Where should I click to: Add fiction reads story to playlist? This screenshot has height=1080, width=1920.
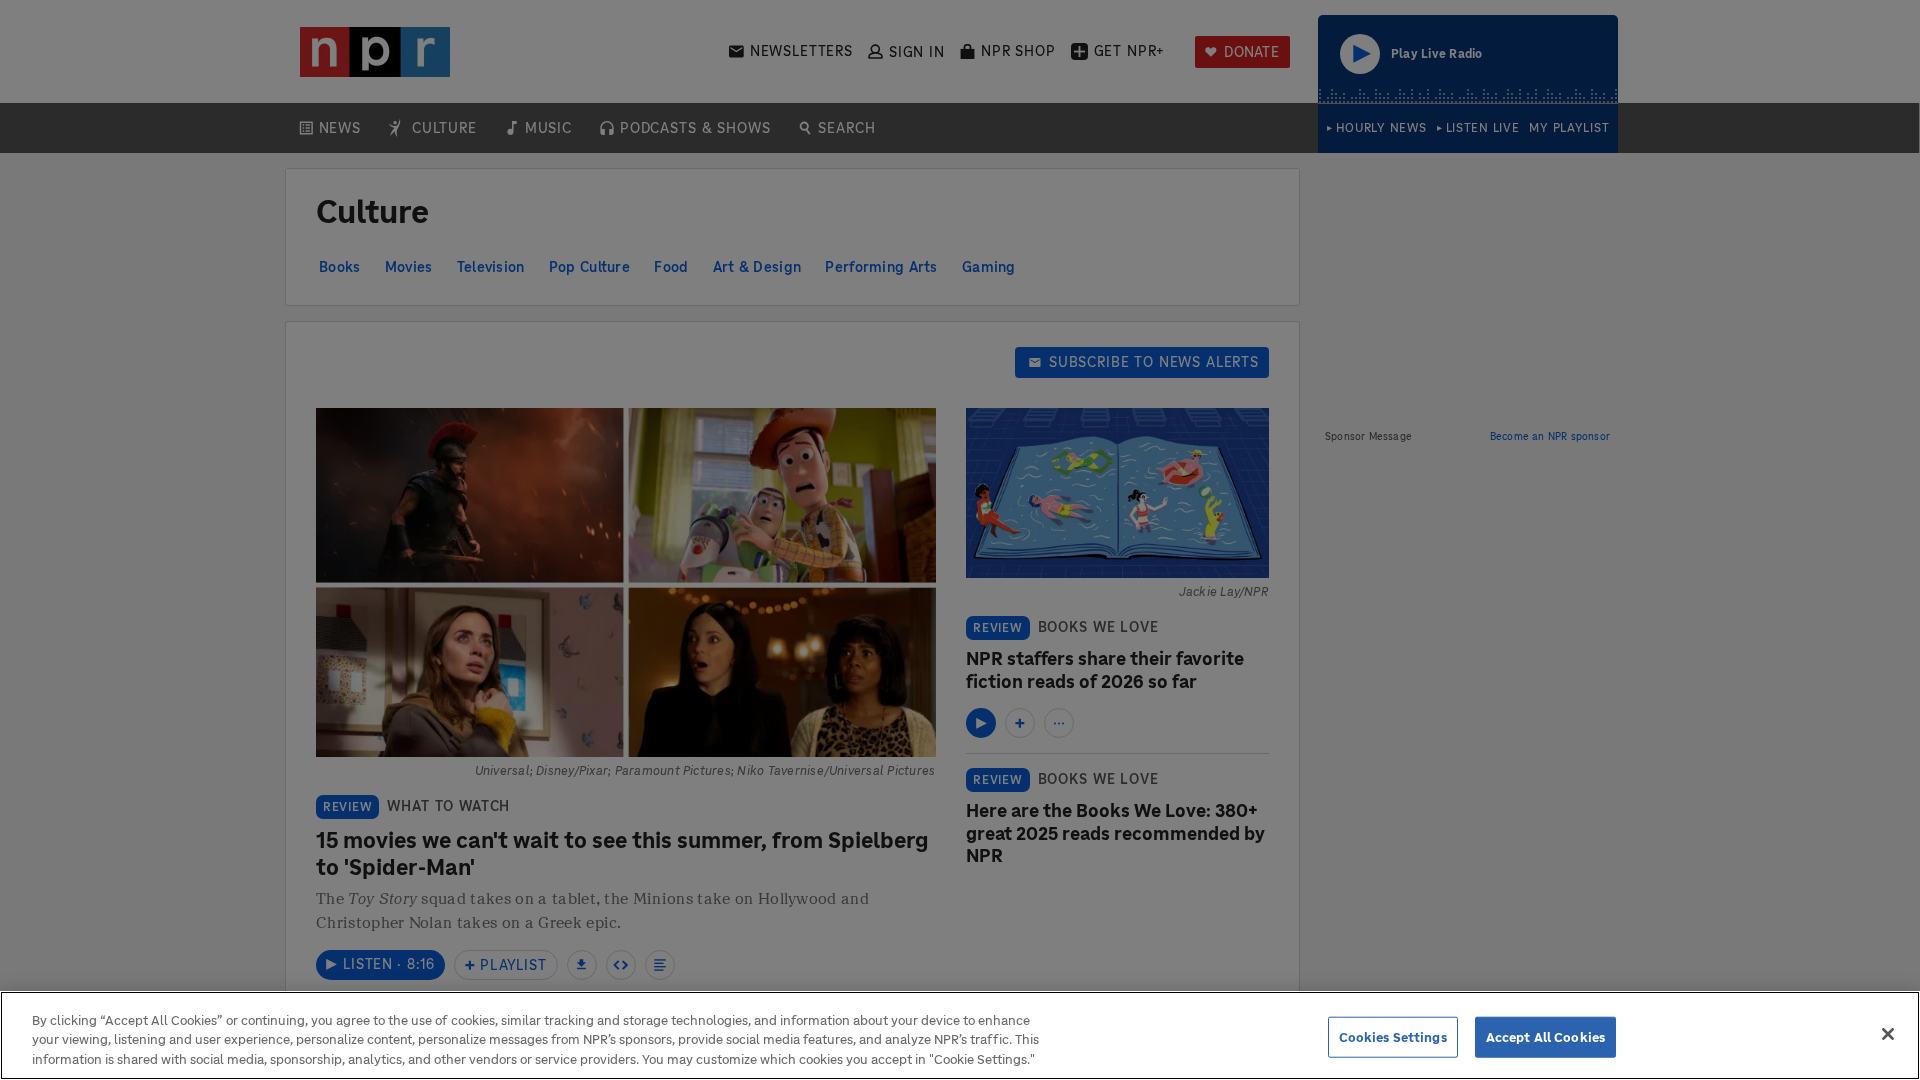1020,723
